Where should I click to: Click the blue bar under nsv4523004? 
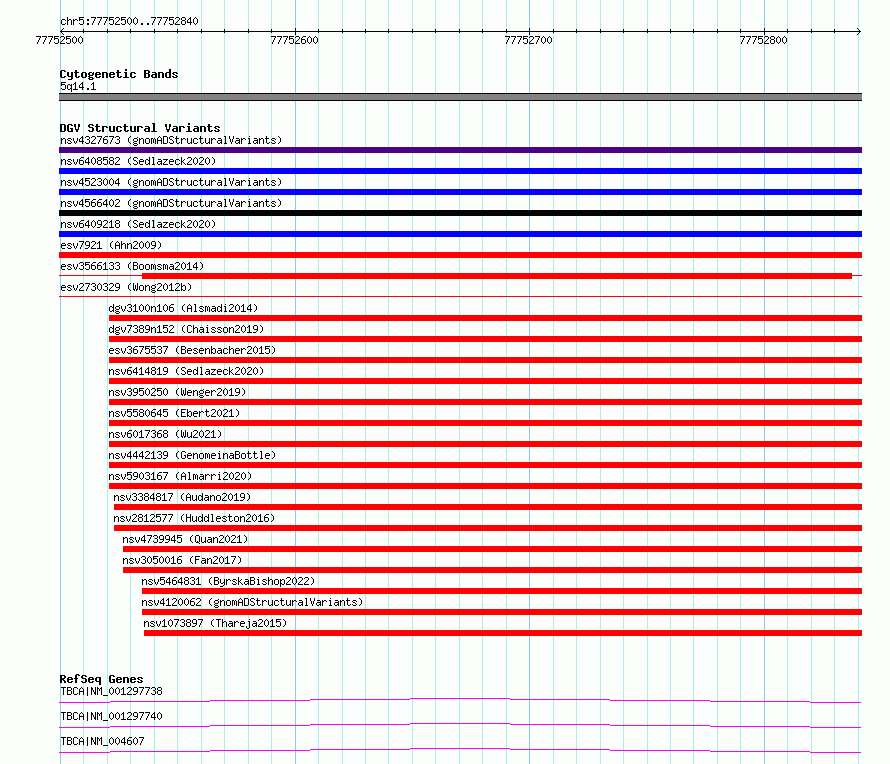pyautogui.click(x=460, y=192)
